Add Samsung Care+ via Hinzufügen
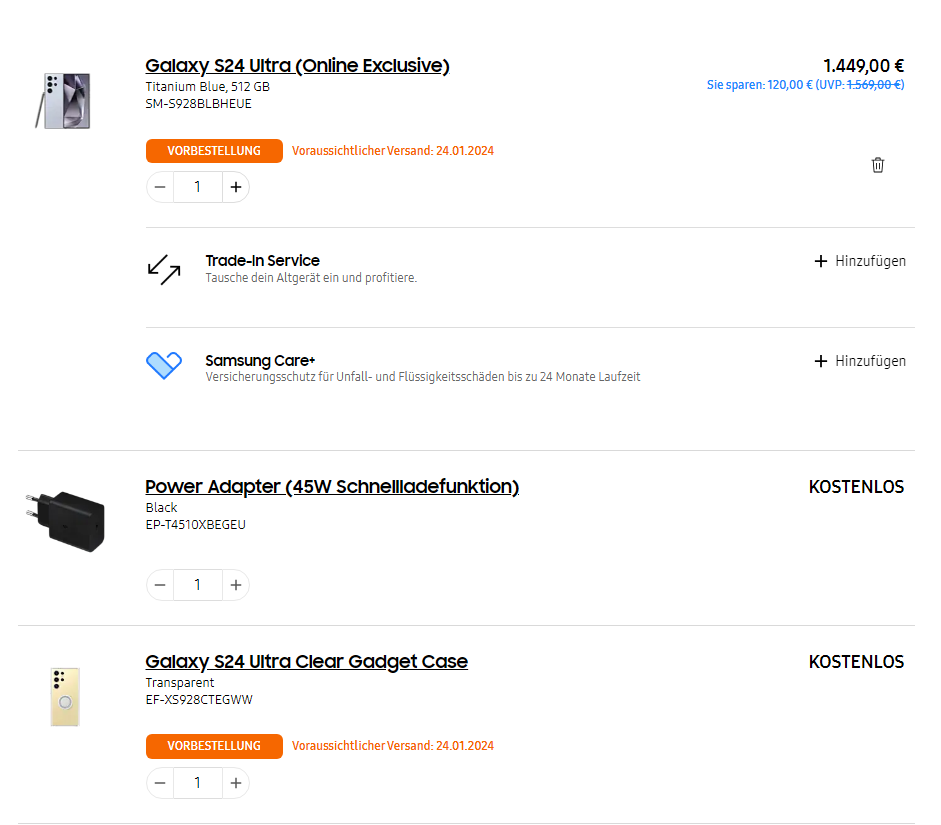The width and height of the screenshot is (941, 825). [x=861, y=361]
